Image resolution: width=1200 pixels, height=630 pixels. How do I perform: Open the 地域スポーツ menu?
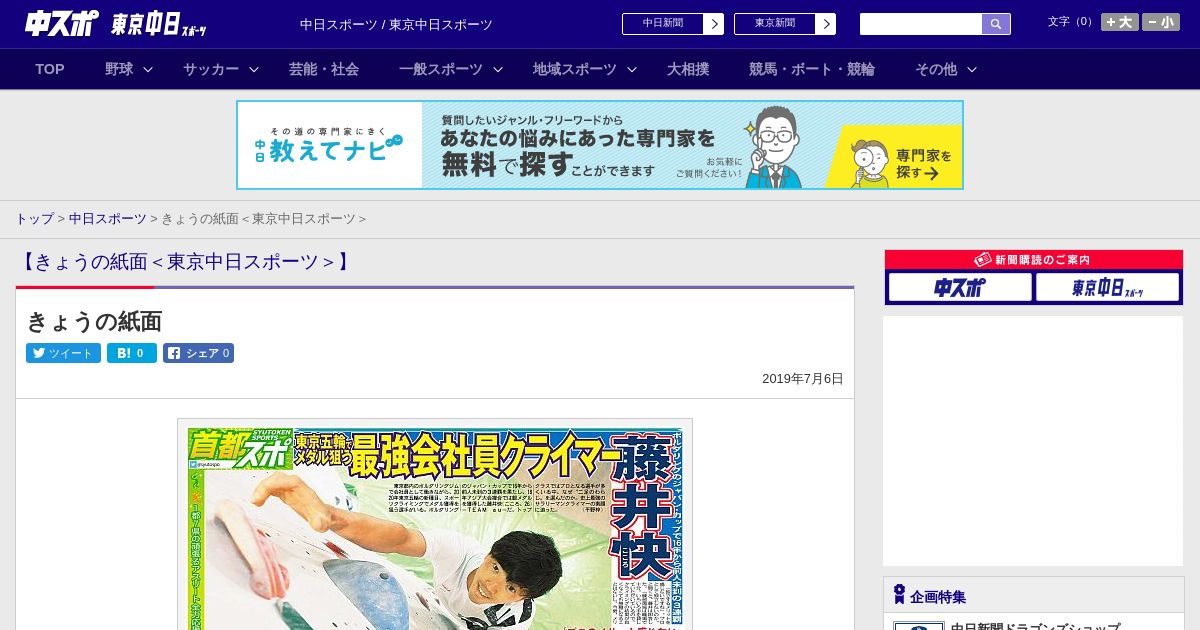pyautogui.click(x=575, y=69)
